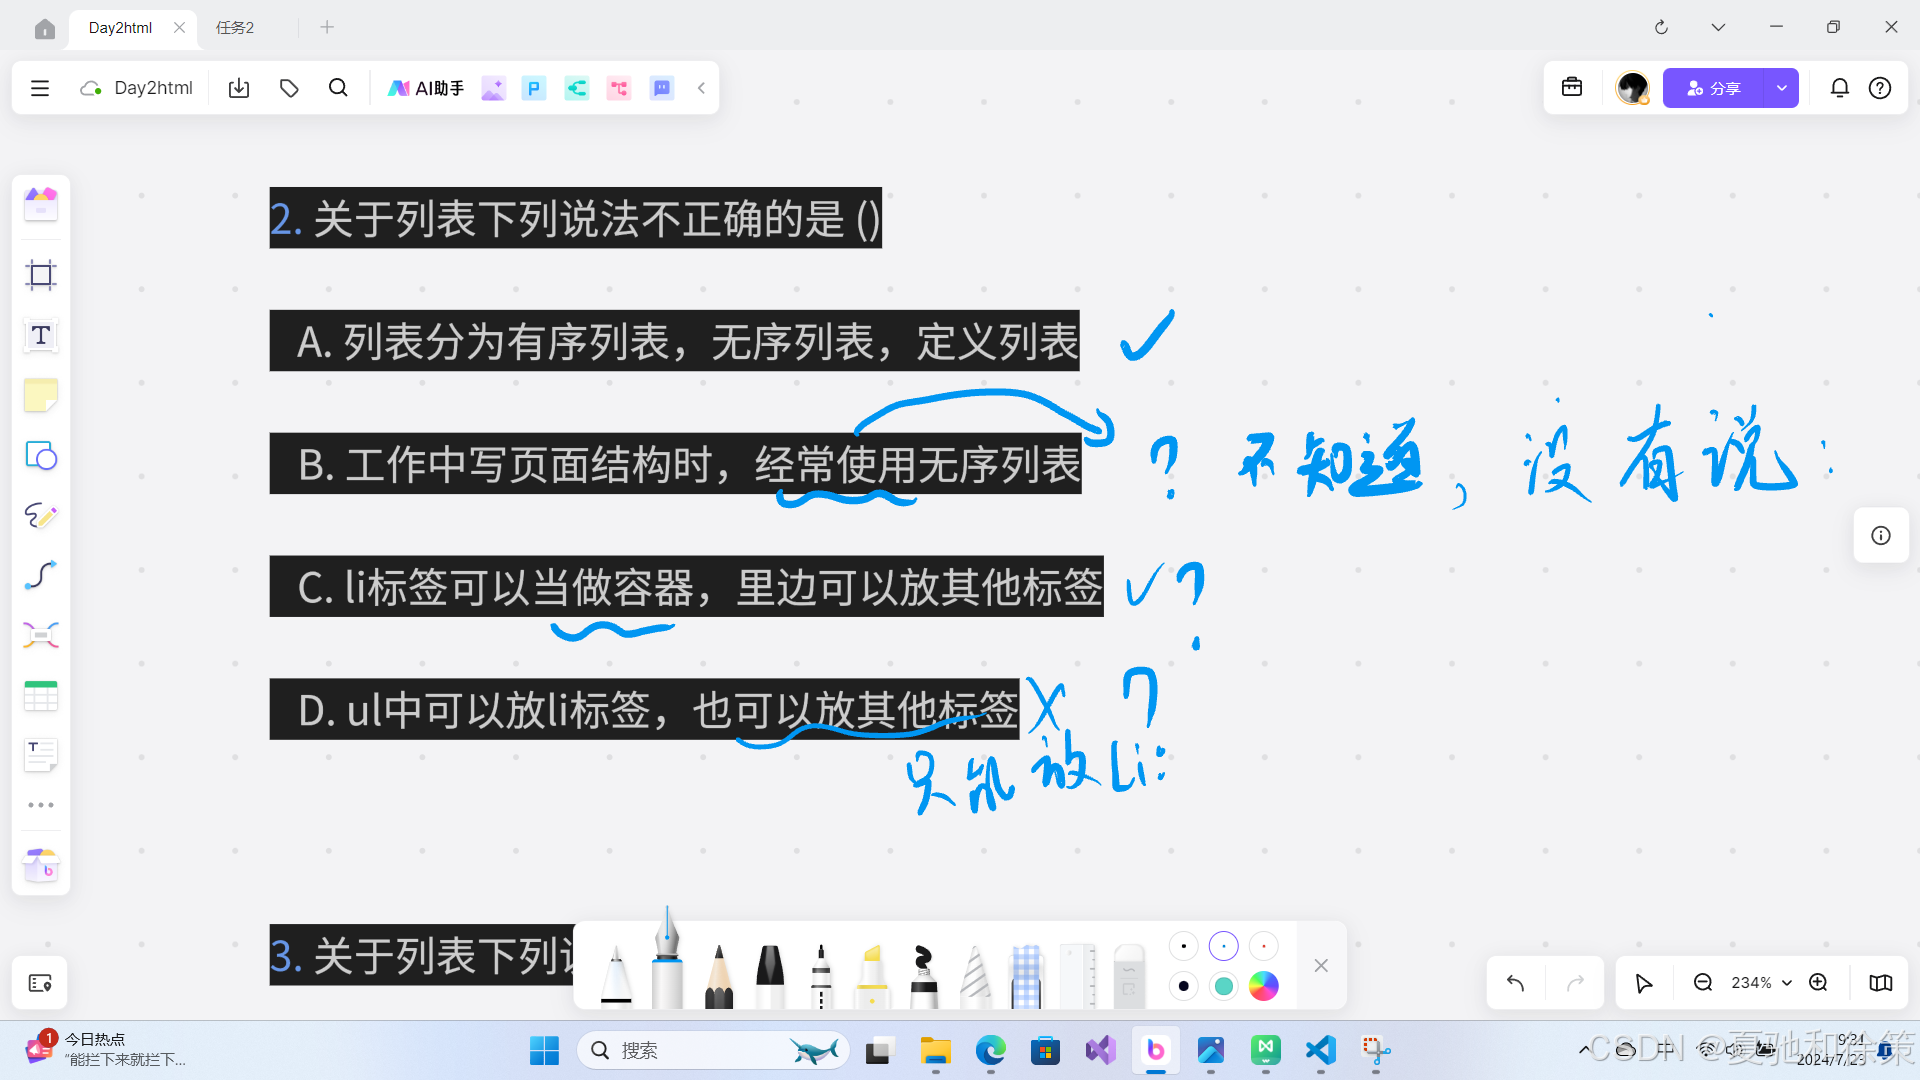This screenshot has width=1920, height=1080.
Task: Choose the ruler tool in the pen toolbar
Action: pyautogui.click(x=1078, y=965)
